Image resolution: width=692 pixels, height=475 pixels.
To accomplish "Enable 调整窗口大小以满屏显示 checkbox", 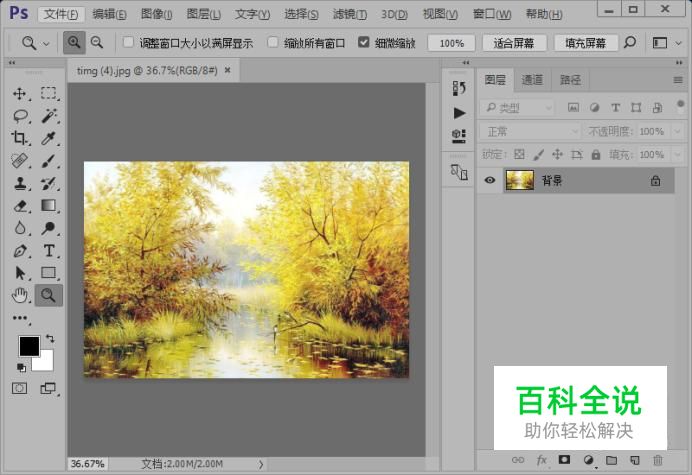I will pyautogui.click(x=128, y=42).
